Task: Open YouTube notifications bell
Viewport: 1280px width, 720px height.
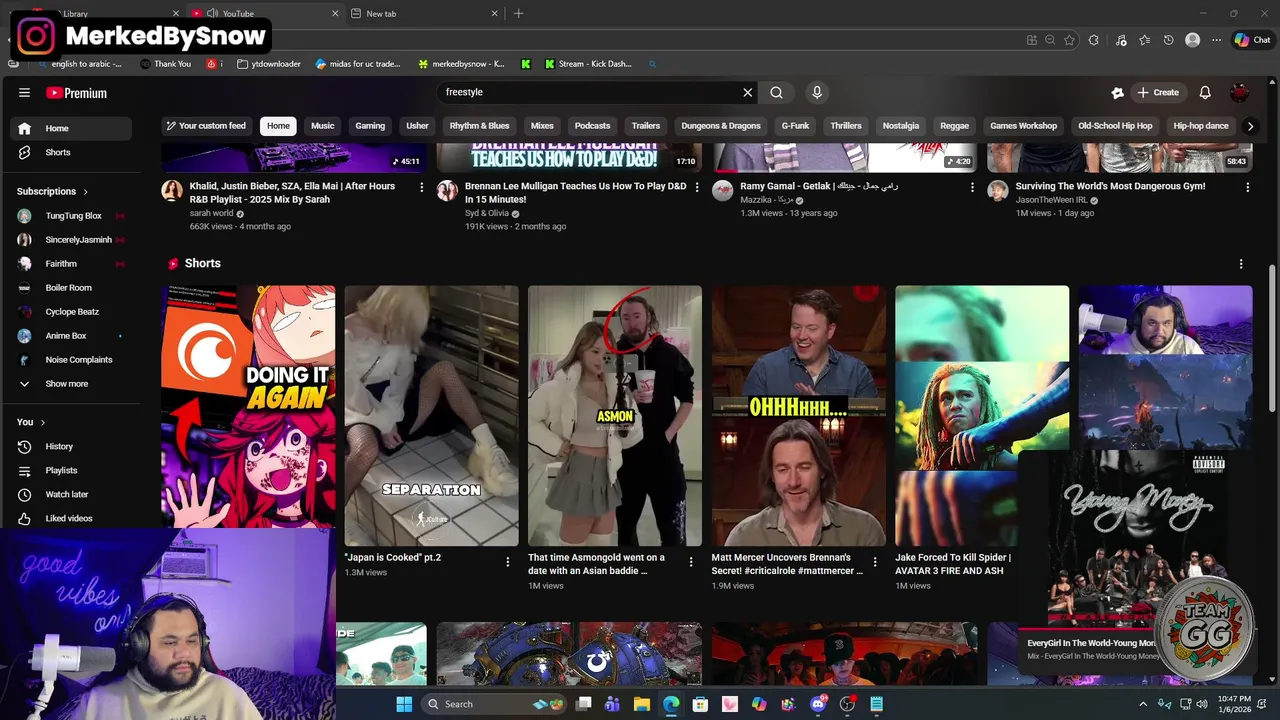Action: [x=1205, y=92]
